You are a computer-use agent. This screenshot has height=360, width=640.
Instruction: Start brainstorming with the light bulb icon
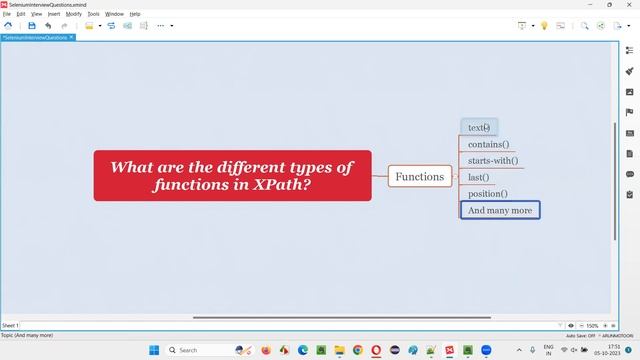tap(544, 26)
